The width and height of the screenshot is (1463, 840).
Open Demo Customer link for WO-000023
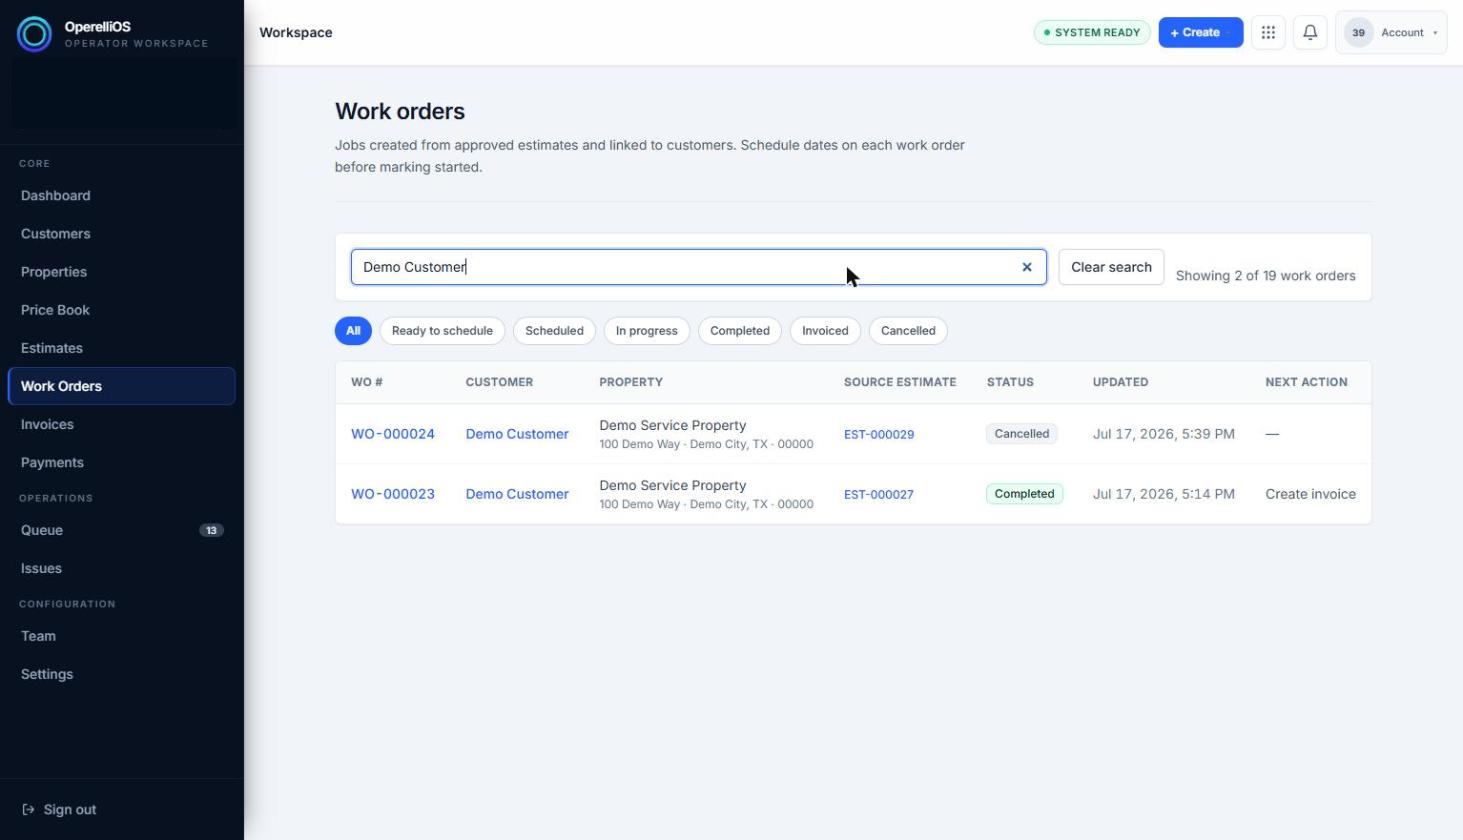tap(517, 494)
